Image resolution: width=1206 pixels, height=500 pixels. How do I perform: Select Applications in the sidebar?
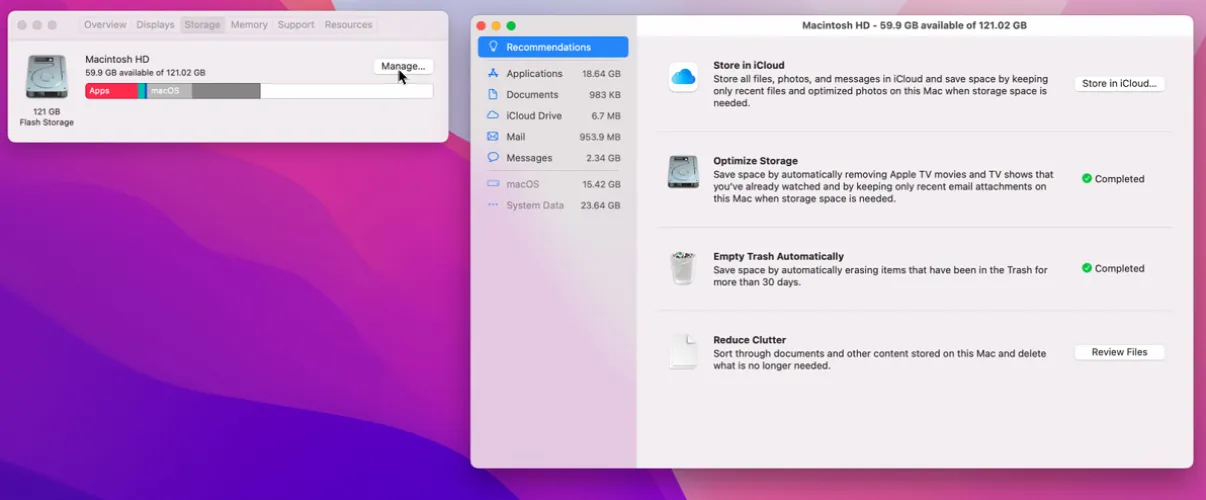(534, 74)
